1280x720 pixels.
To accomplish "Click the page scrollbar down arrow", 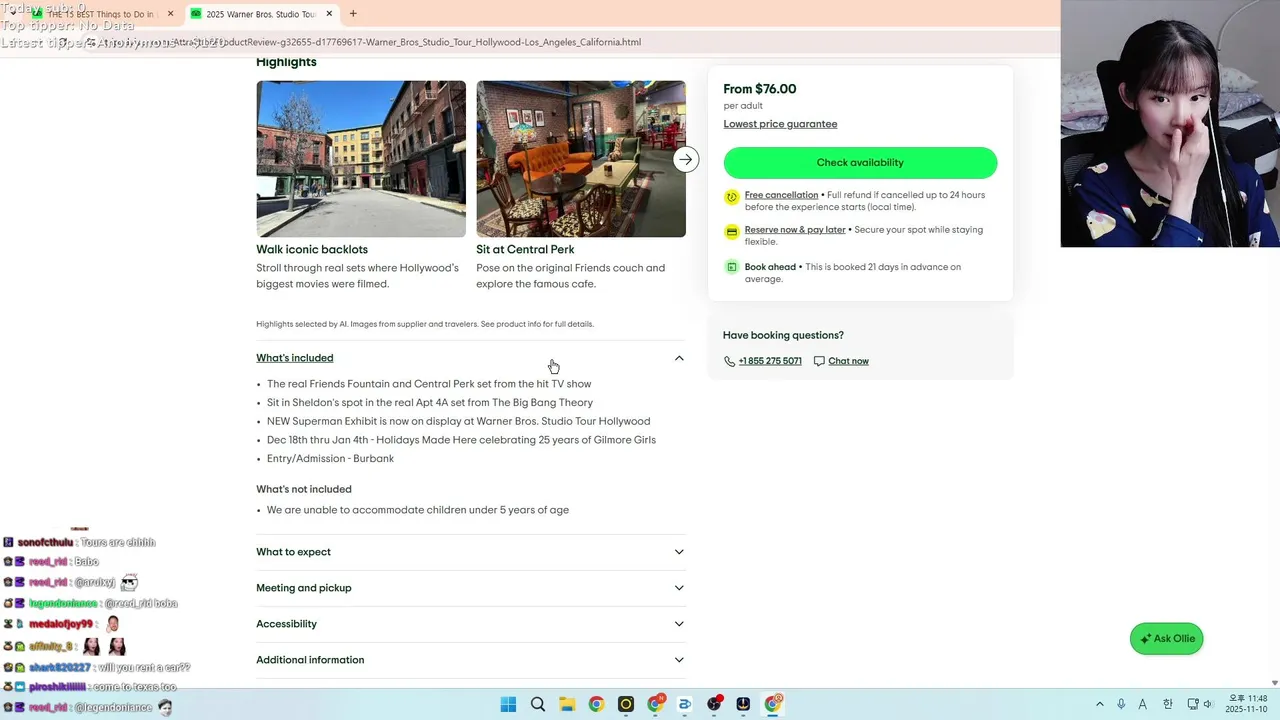I will (x=1274, y=683).
